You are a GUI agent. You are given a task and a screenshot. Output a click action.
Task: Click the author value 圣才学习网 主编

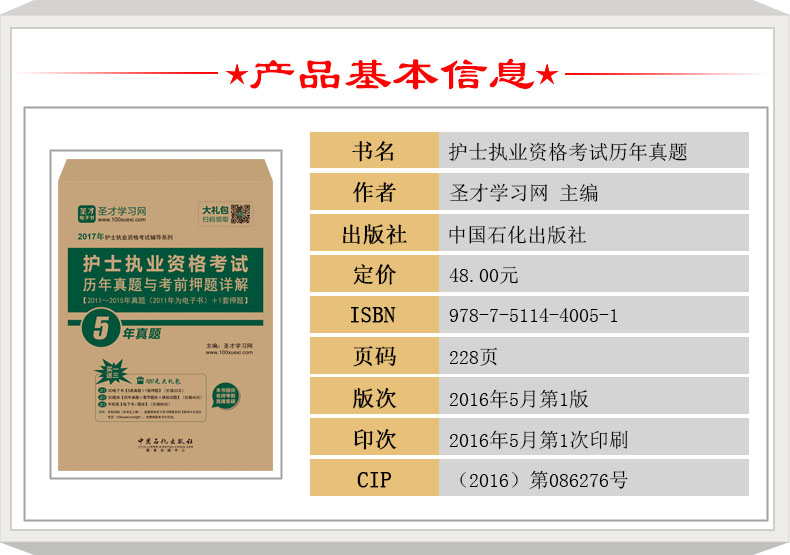coord(523,193)
